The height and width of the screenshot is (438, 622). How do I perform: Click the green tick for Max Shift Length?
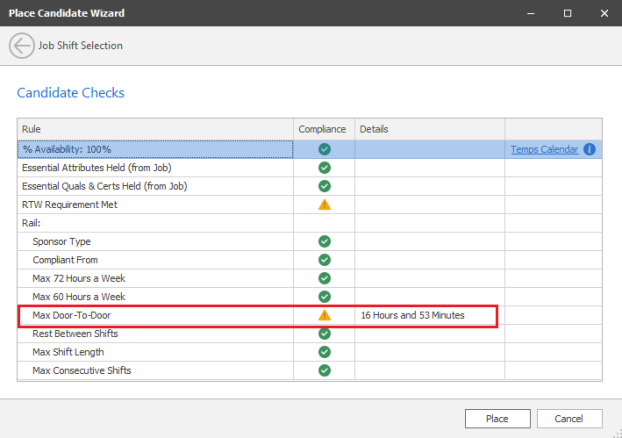point(324,352)
